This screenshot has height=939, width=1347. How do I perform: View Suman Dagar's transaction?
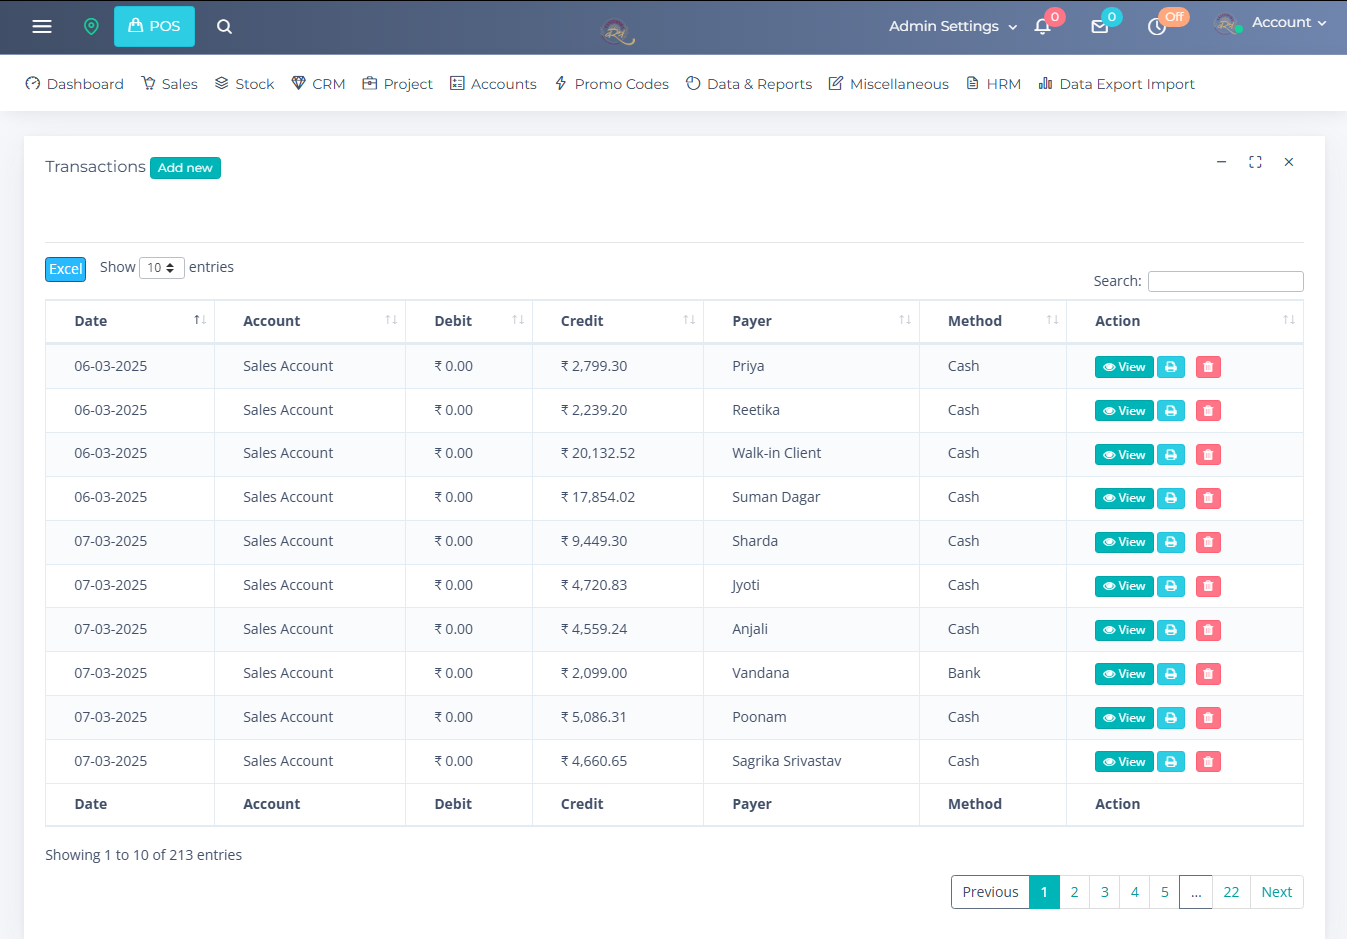(x=1124, y=498)
